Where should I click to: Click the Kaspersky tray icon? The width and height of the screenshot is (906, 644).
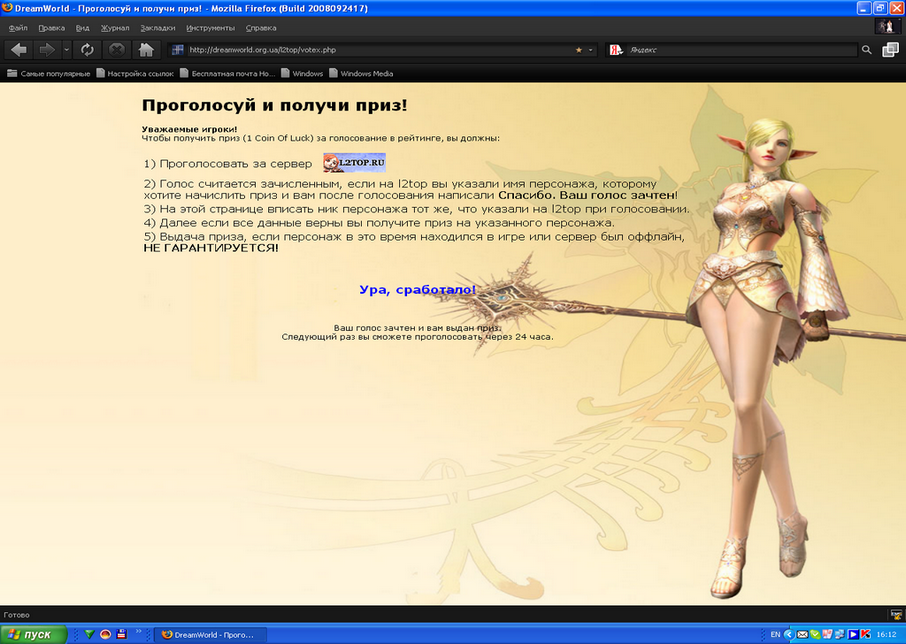[866, 635]
